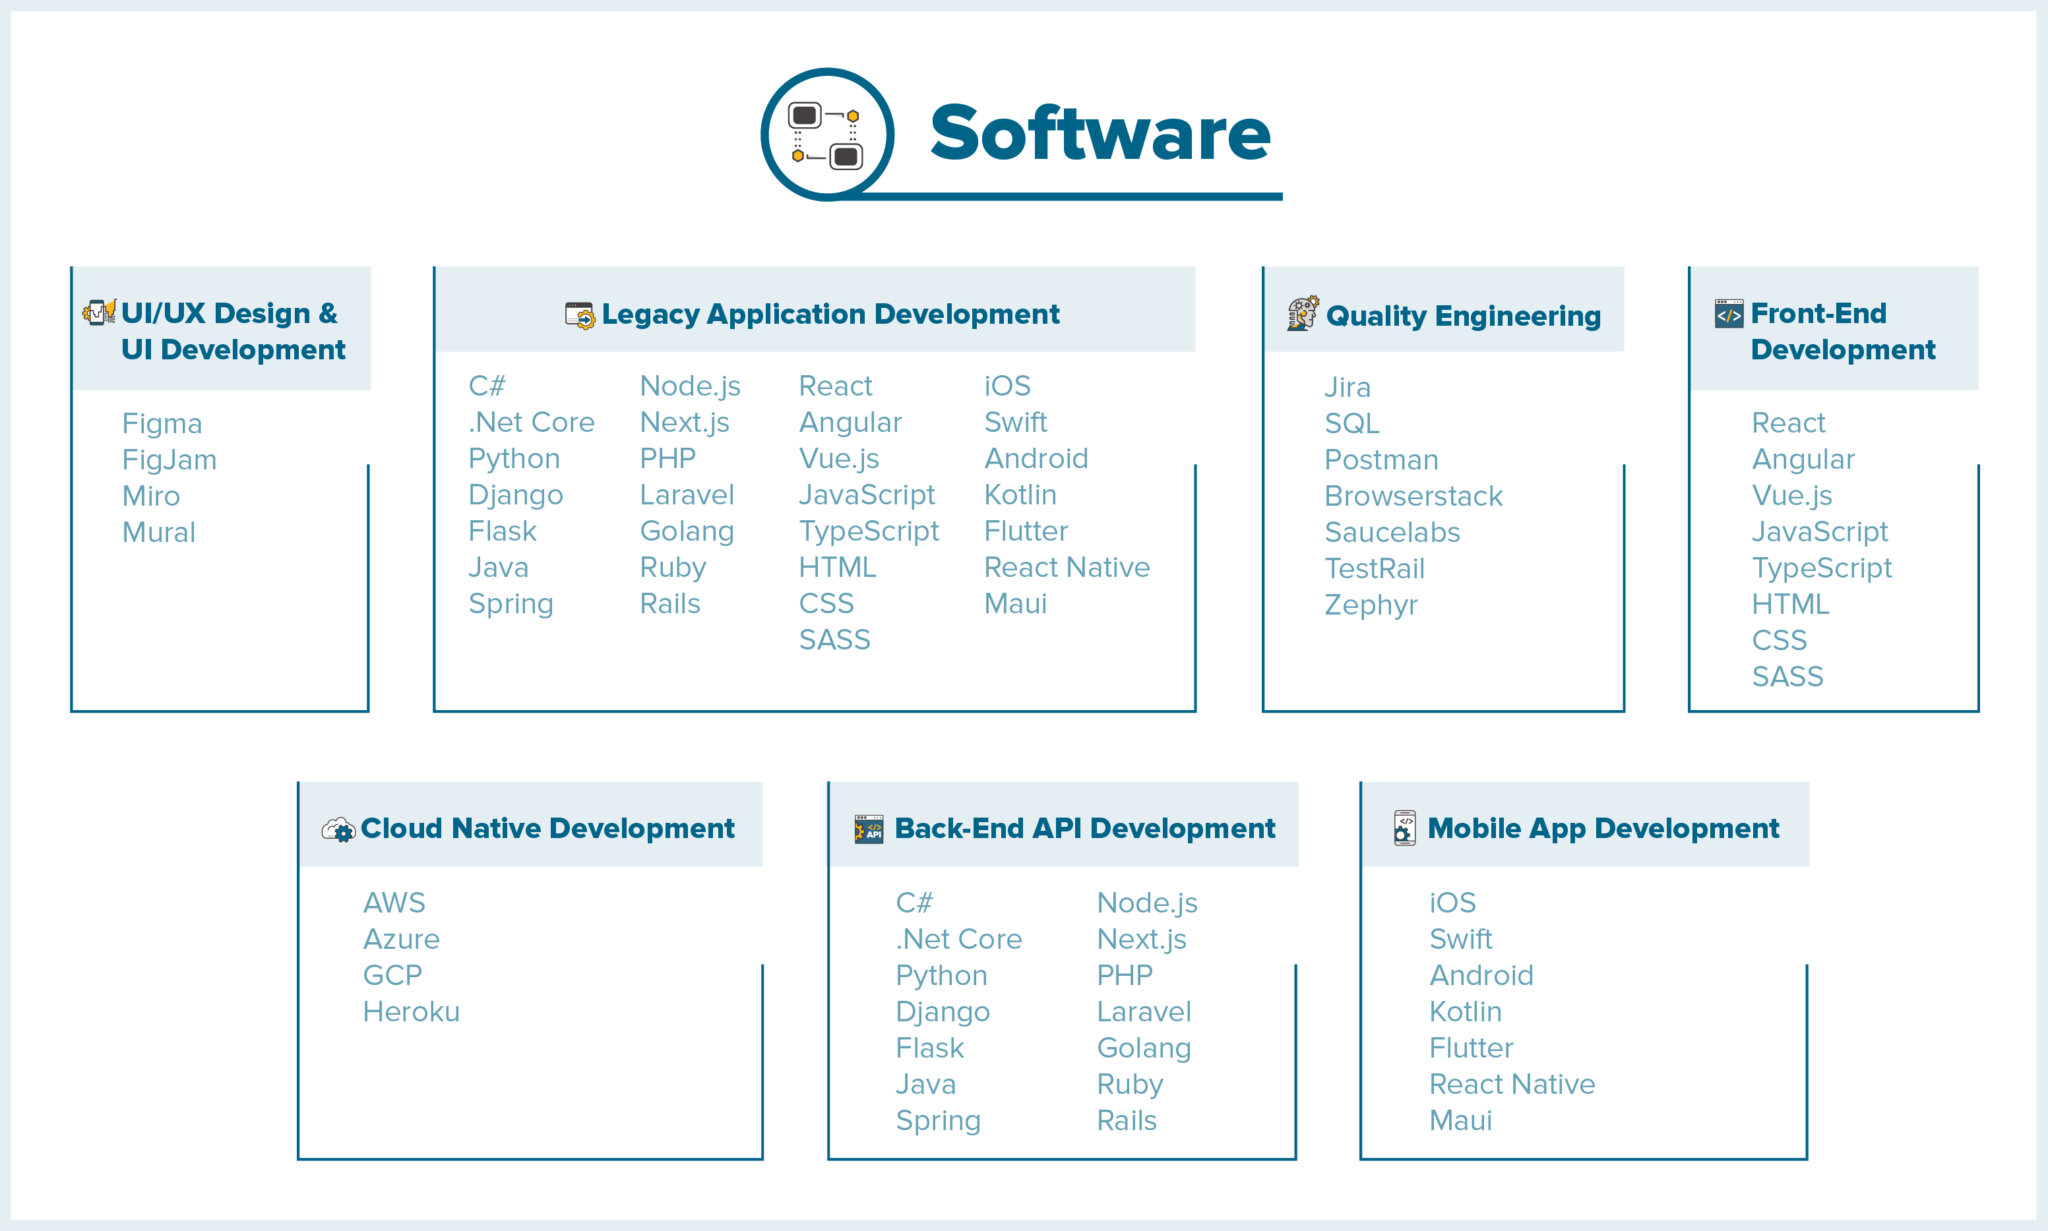This screenshot has width=2048, height=1231.
Task: Click SQL in Quality Engineering
Action: [1352, 424]
